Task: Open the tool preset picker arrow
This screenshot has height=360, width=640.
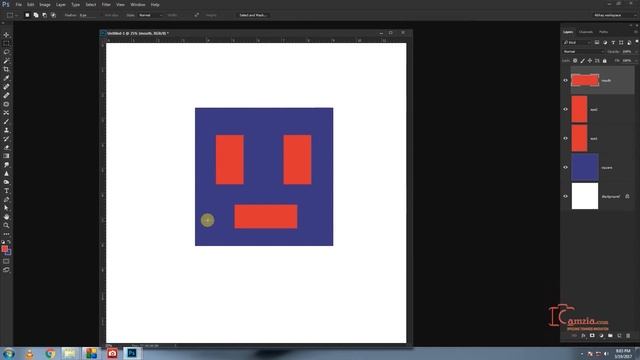Action: (x=16, y=15)
